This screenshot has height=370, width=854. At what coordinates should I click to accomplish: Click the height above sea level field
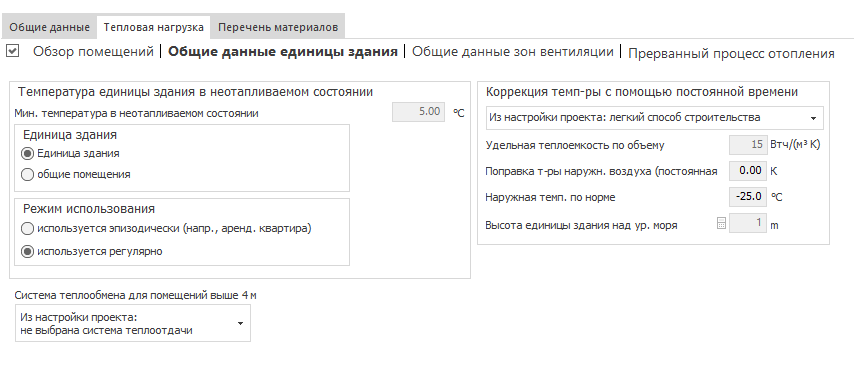748,223
